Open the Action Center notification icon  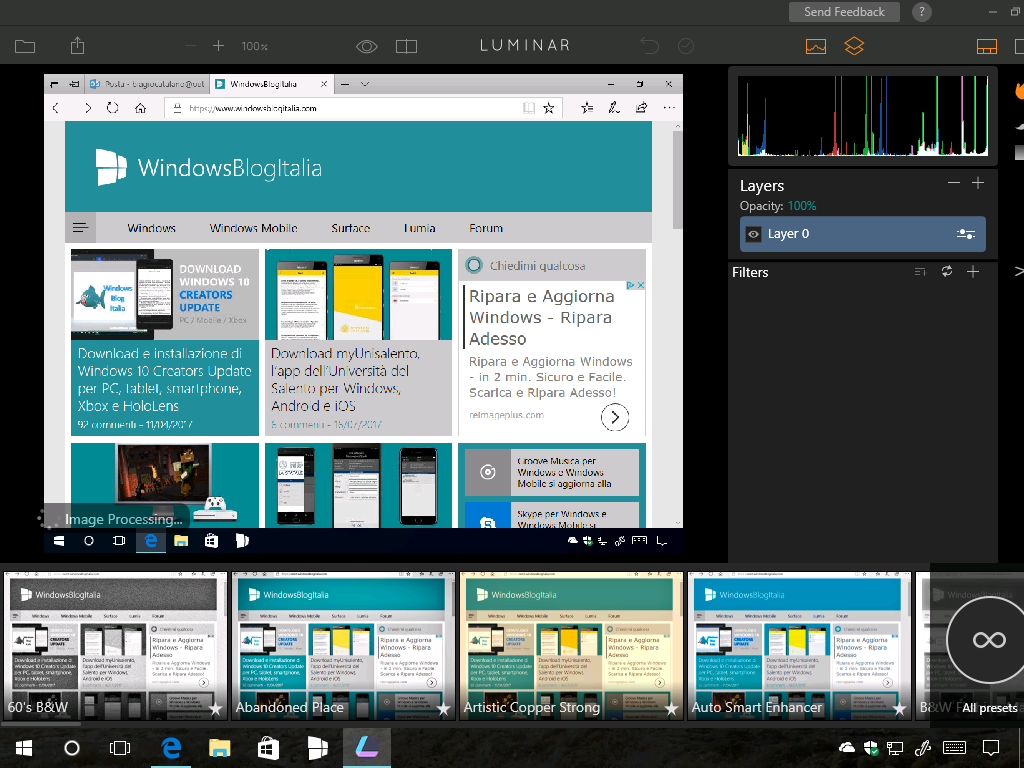(x=991, y=748)
